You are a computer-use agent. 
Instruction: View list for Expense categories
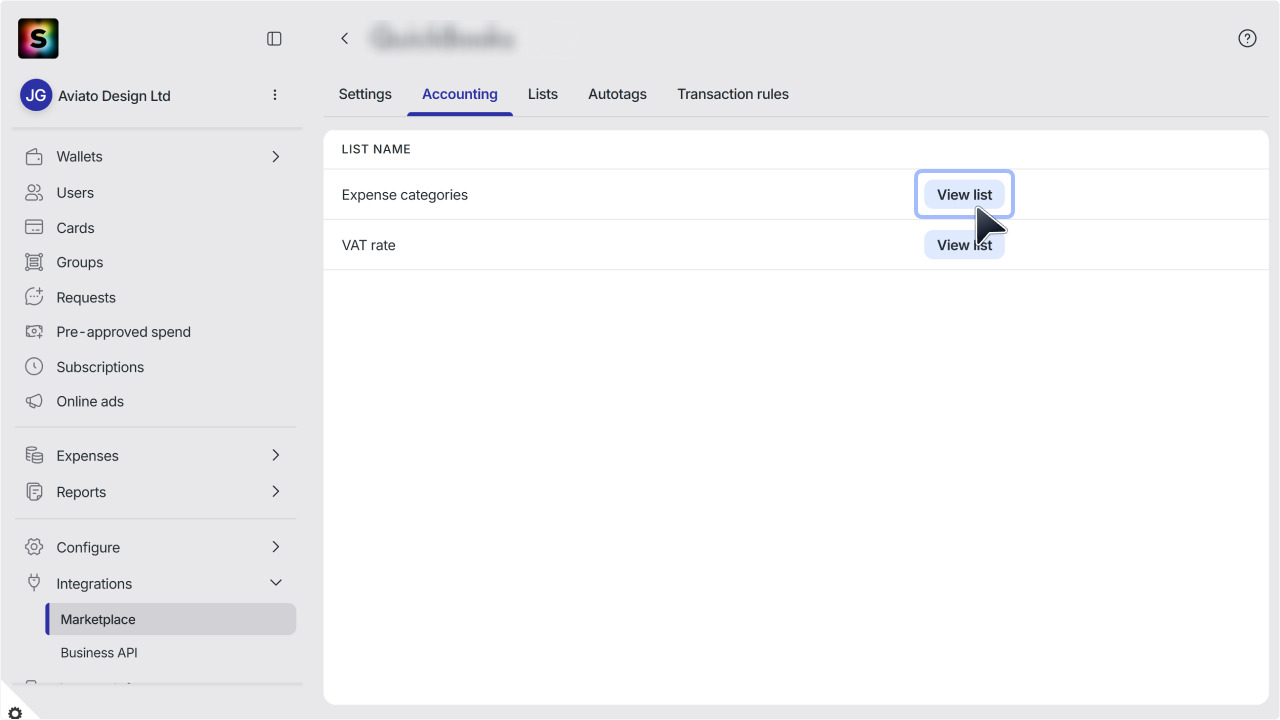click(x=964, y=195)
